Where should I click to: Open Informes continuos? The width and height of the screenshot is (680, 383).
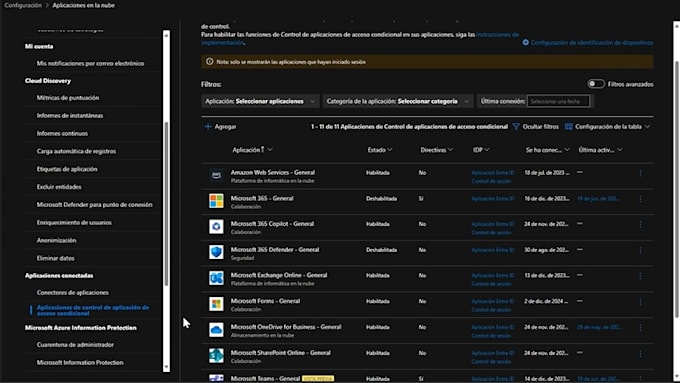pyautogui.click(x=62, y=134)
